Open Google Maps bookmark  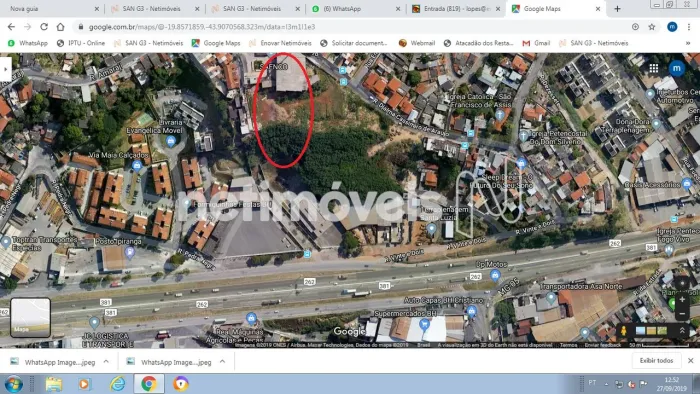pyautogui.click(x=216, y=43)
